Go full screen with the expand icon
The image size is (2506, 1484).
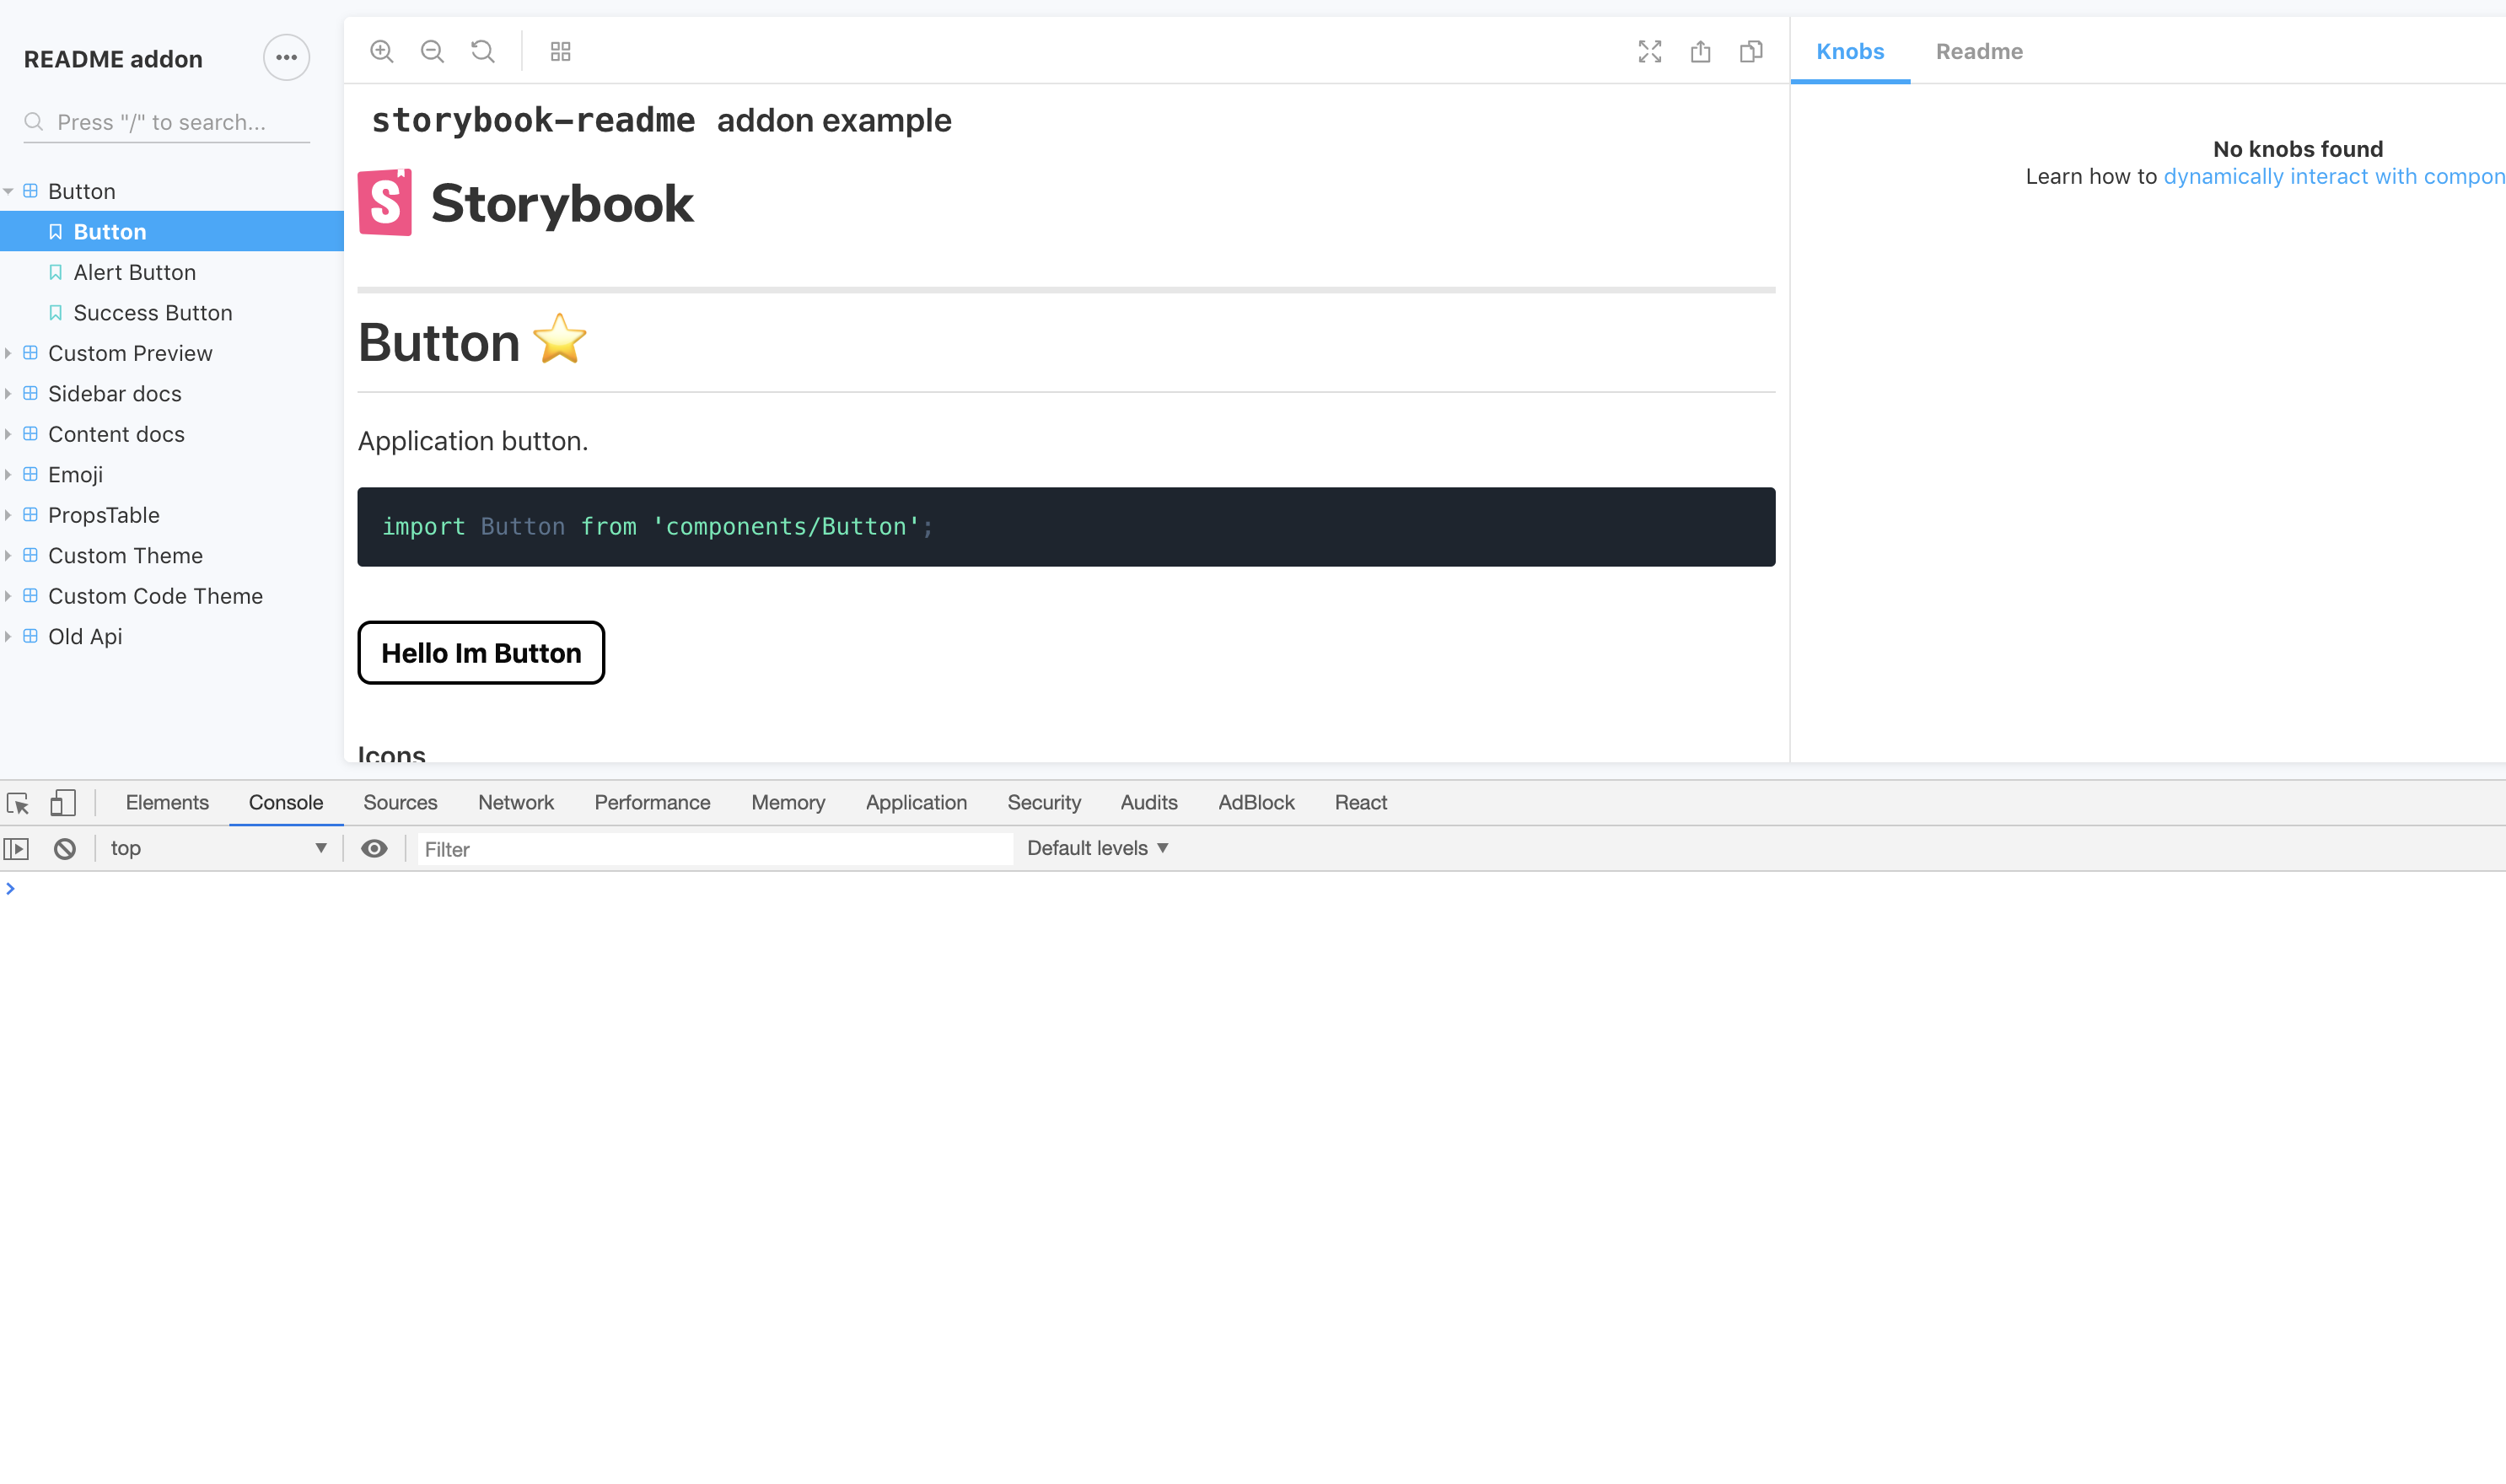[x=1650, y=52]
